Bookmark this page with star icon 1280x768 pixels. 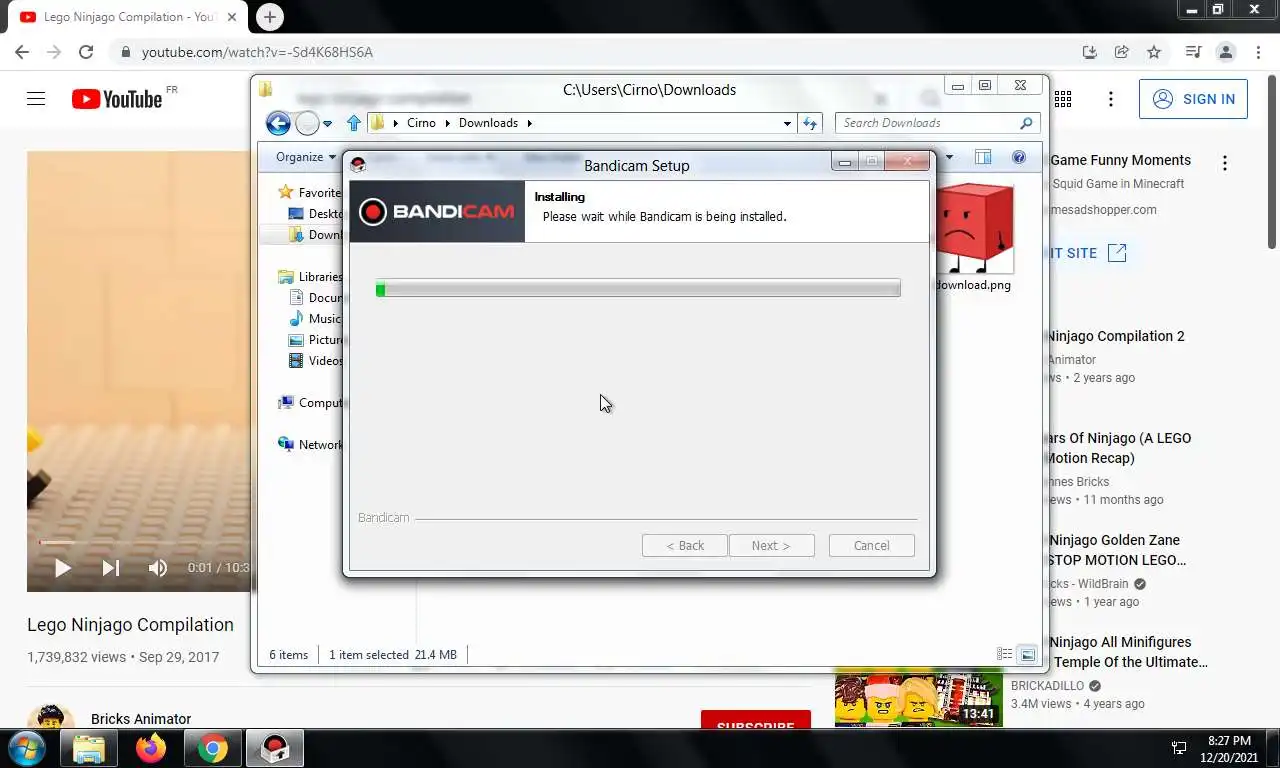[1154, 52]
